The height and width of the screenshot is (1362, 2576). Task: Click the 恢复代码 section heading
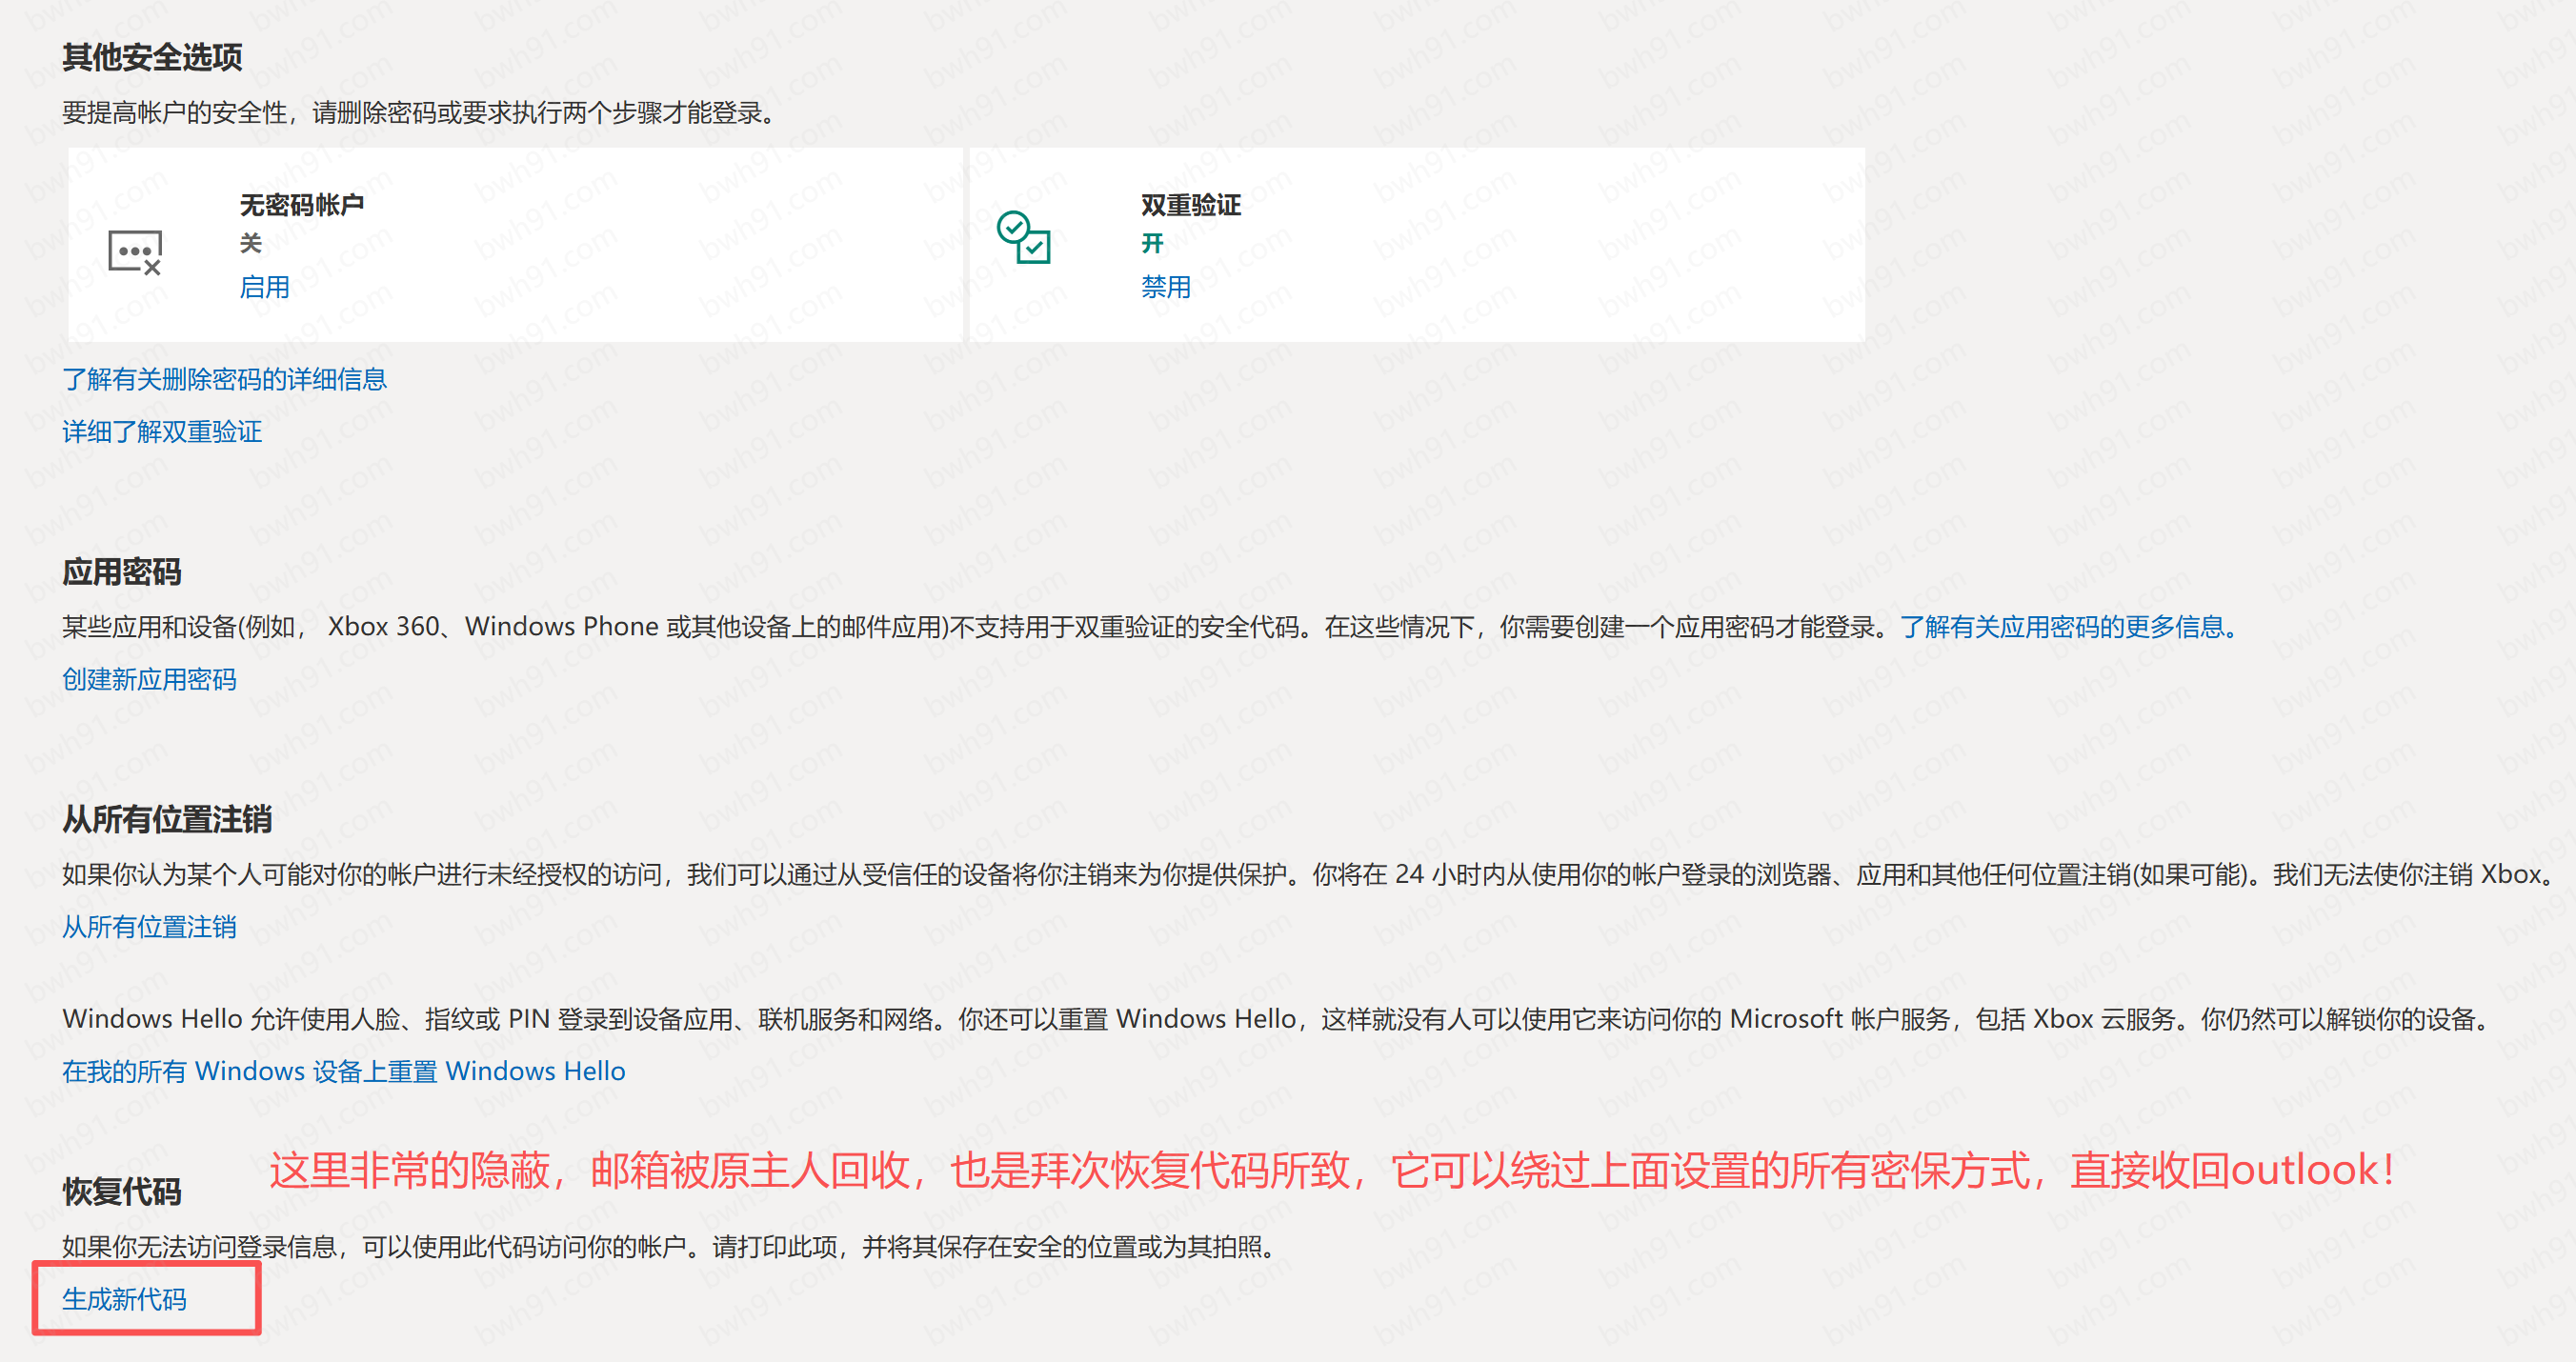(x=121, y=1191)
